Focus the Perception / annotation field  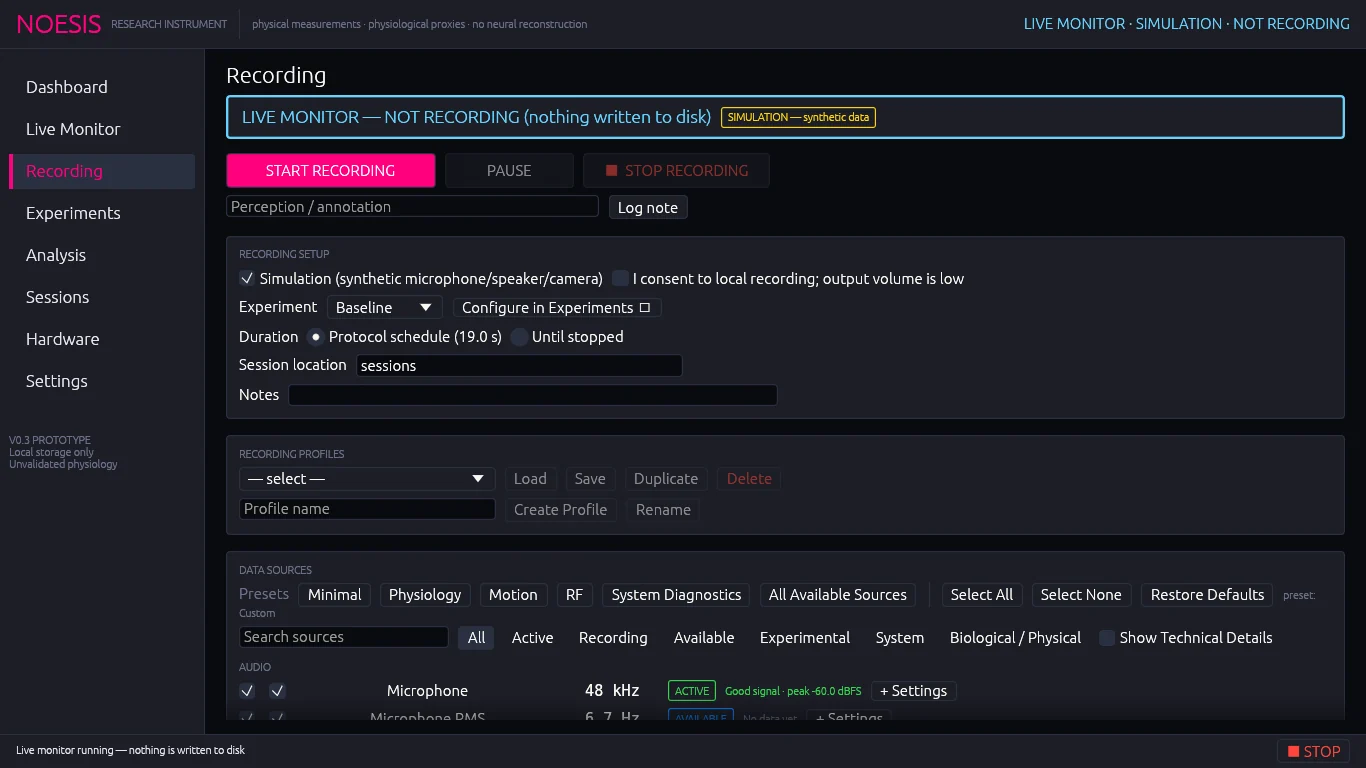412,207
